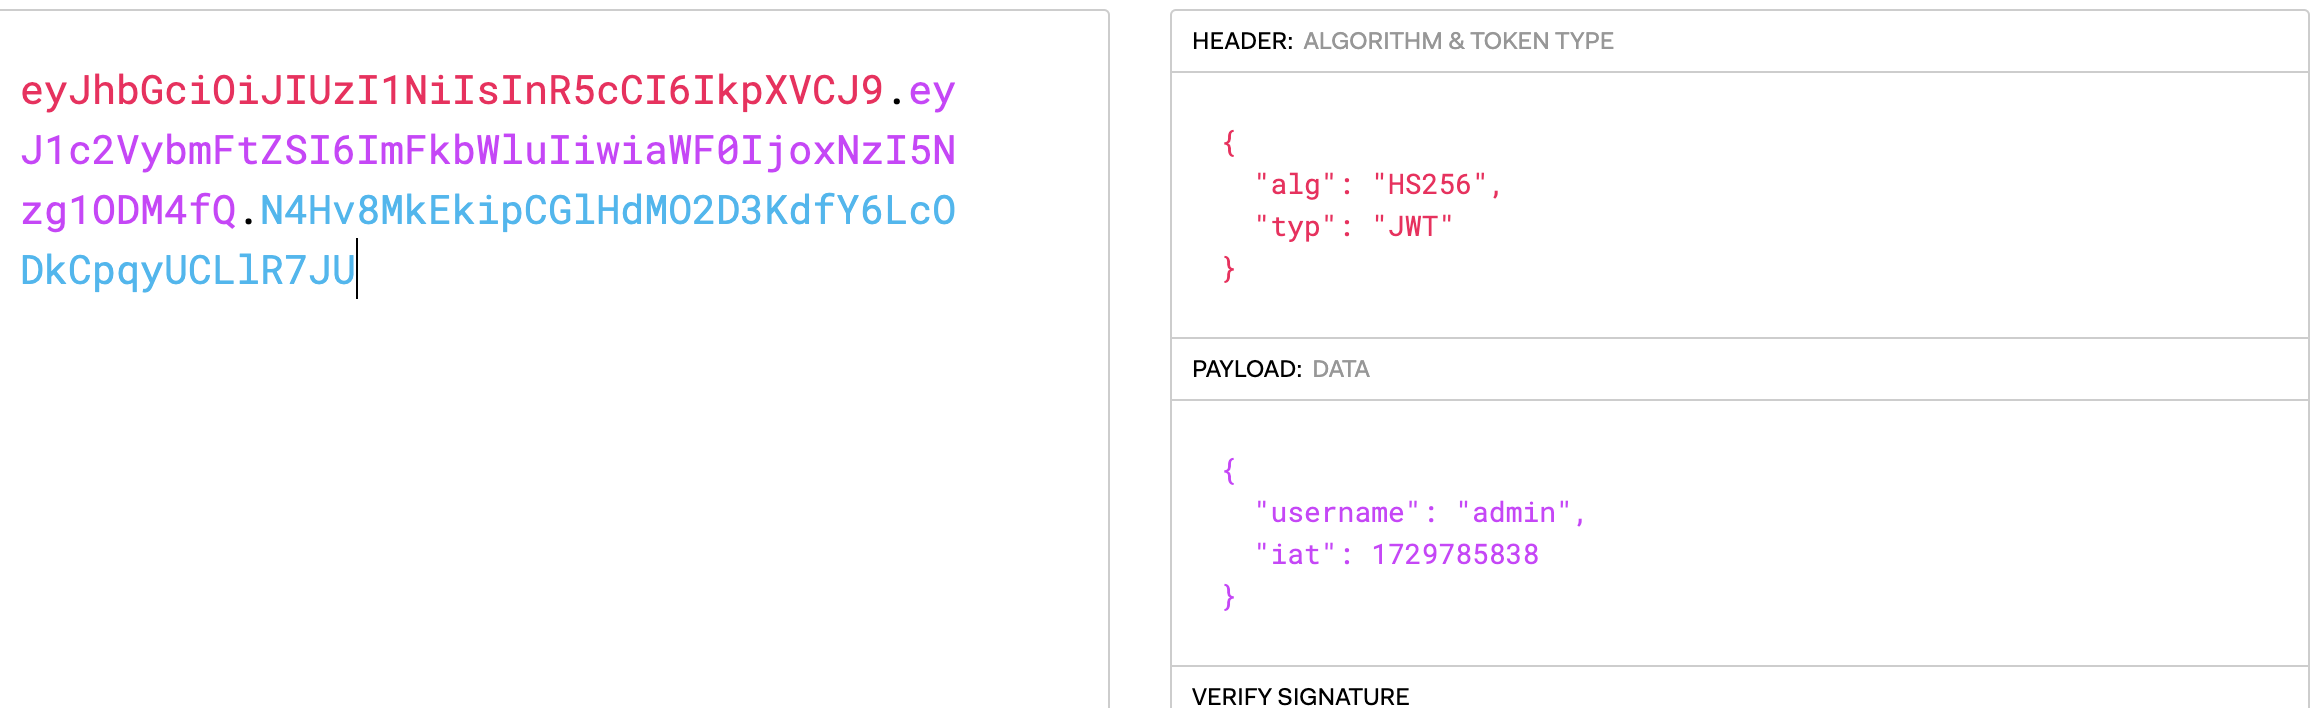2320x708 pixels.
Task: Click the VERIFY SIGNATURE section heading
Action: pyautogui.click(x=1300, y=697)
